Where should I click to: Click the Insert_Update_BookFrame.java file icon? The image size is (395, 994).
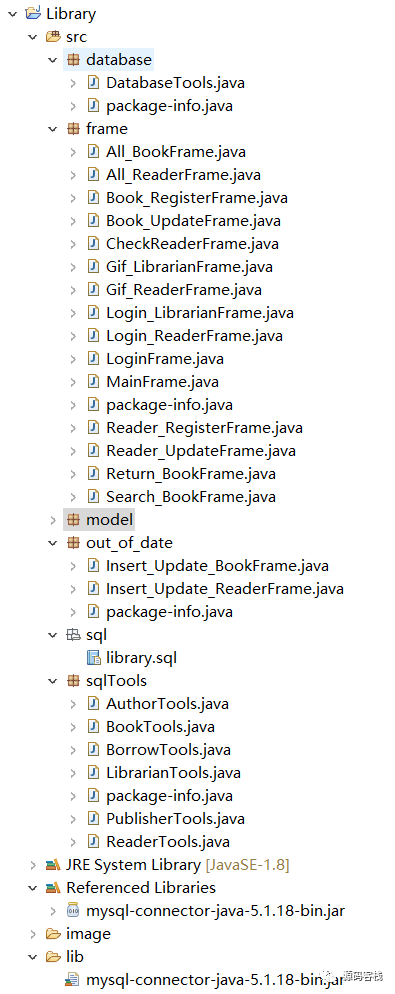[x=94, y=565]
